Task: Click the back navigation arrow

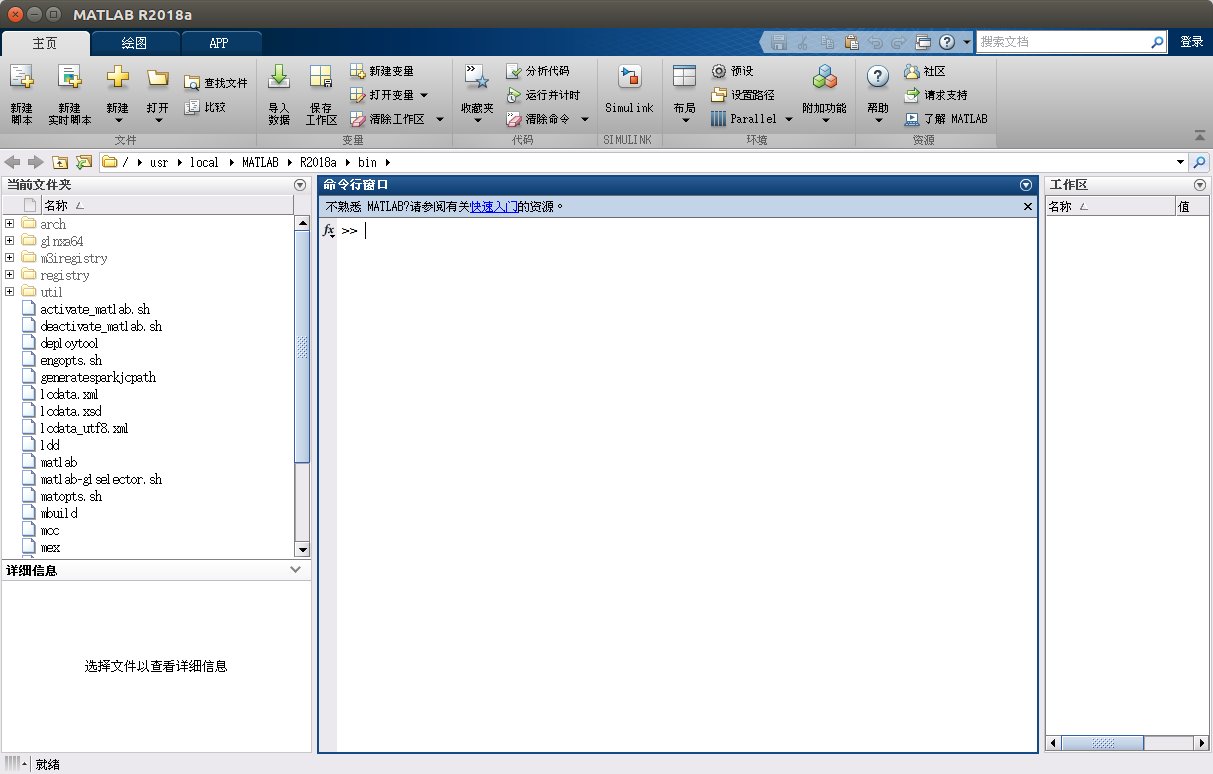Action: (13, 162)
